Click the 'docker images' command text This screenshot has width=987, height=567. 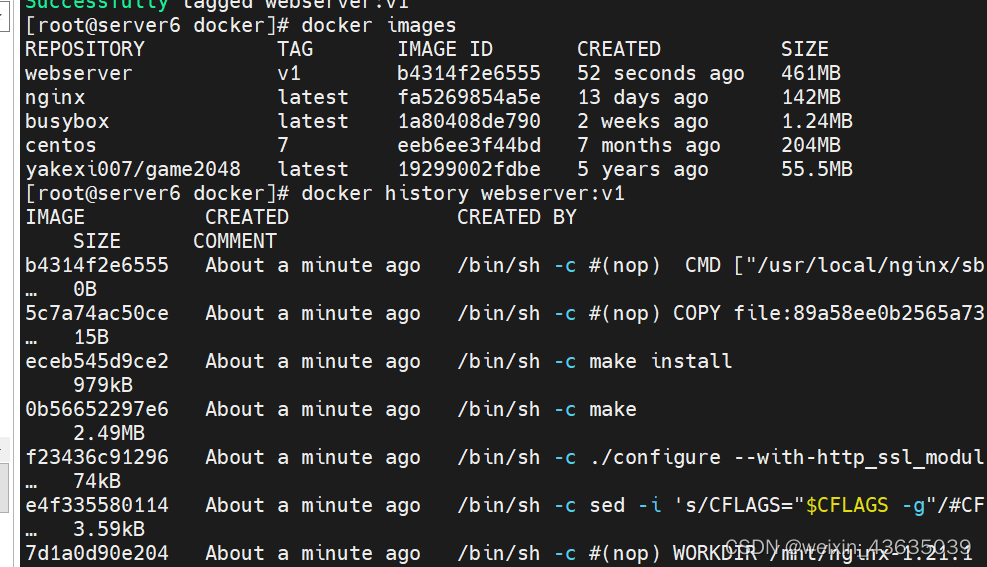click(378, 25)
